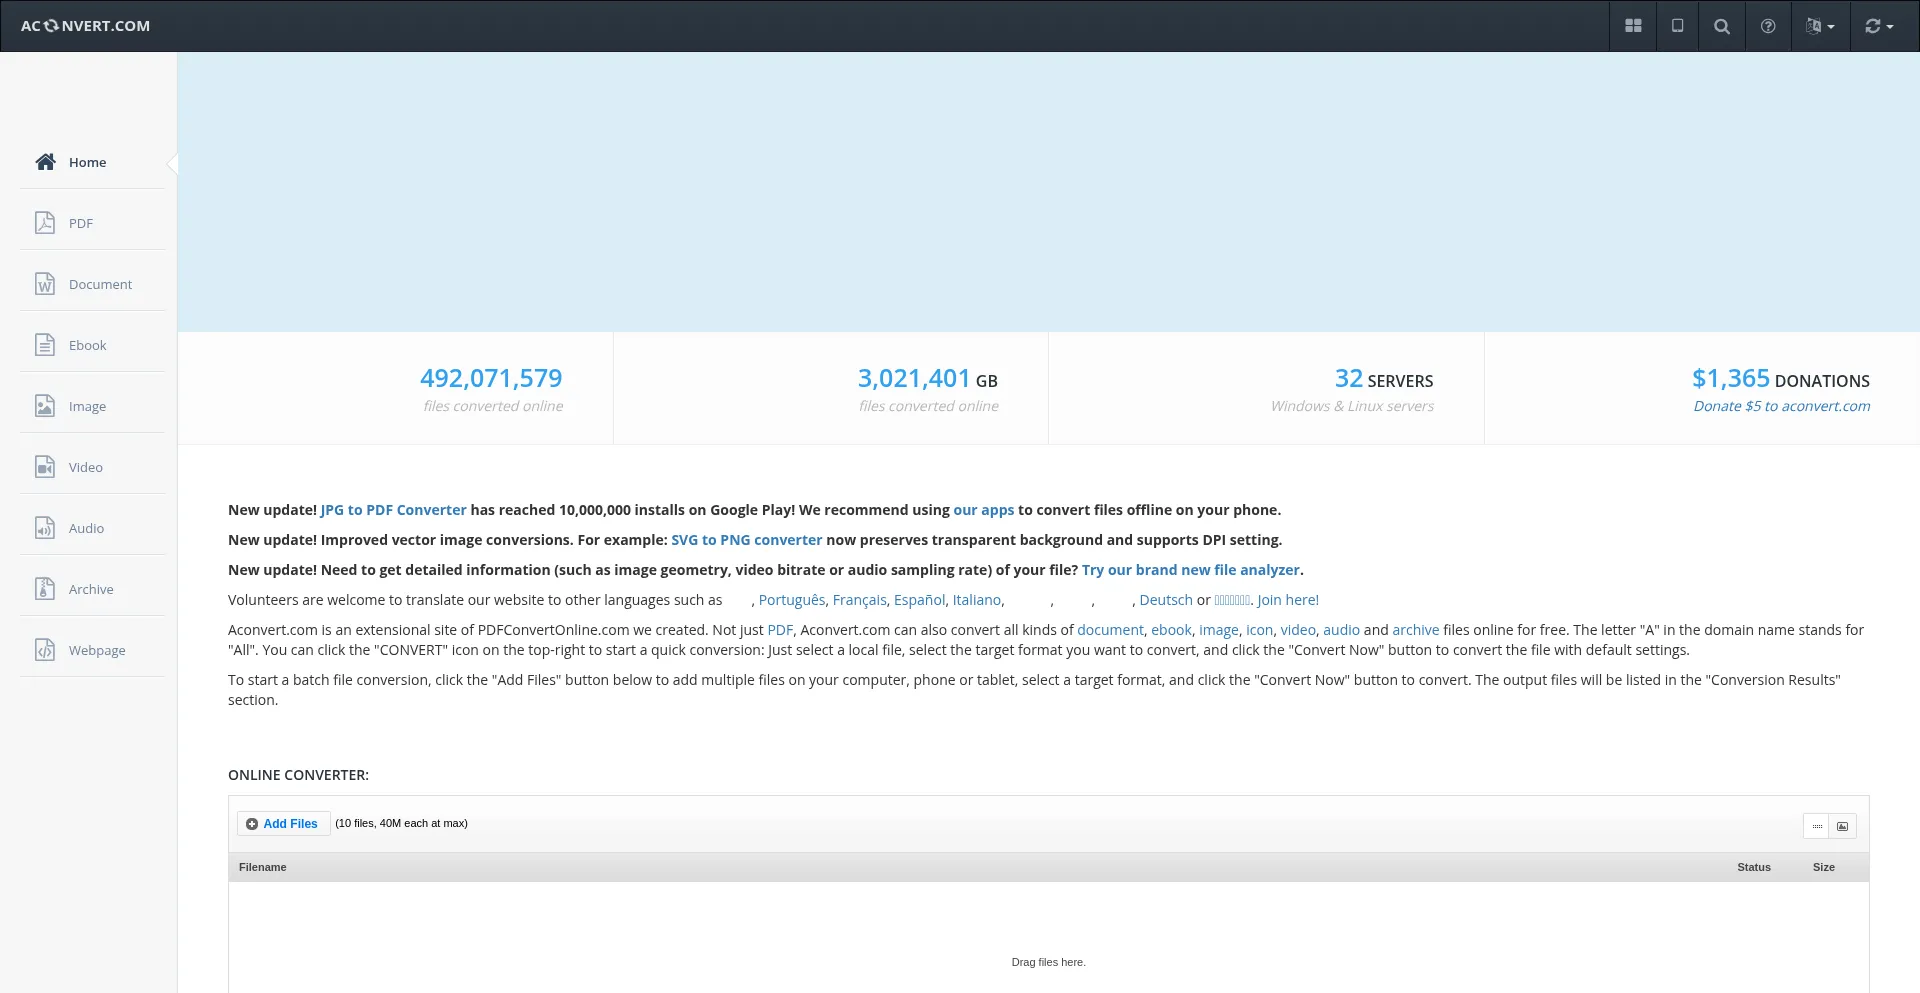Click the PDF file icon in sidebar

(x=45, y=223)
